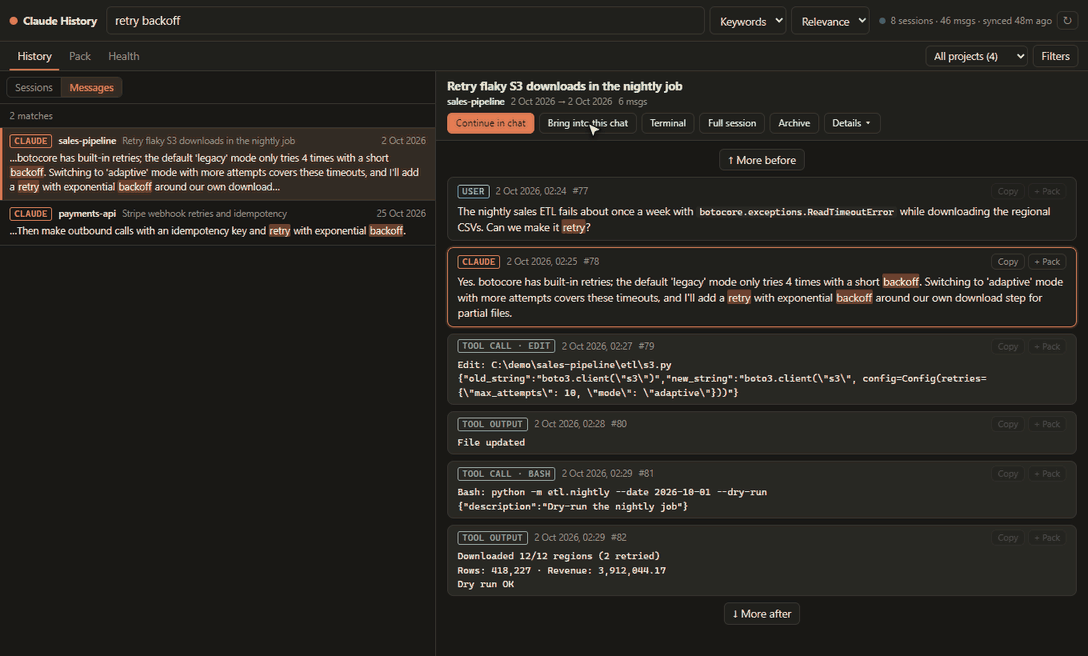Image resolution: width=1088 pixels, height=656 pixels.
Task: Copy the Tool Call Edit message #79
Action: point(1008,346)
